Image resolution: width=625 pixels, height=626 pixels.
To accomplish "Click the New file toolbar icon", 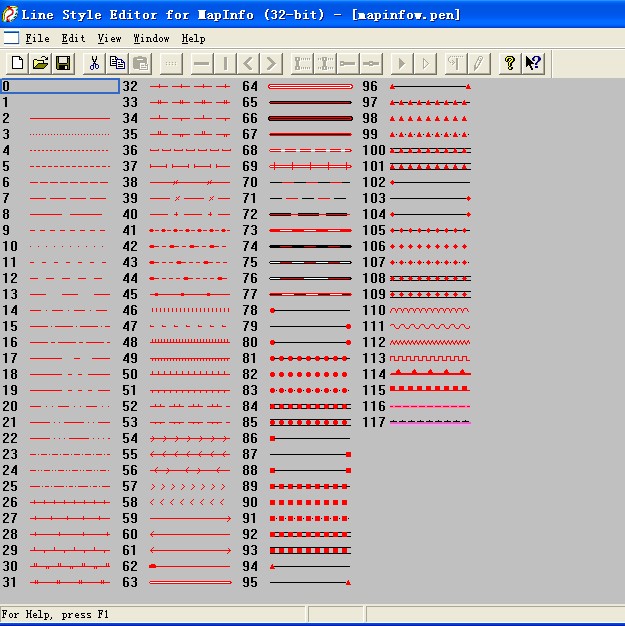I will pos(17,63).
